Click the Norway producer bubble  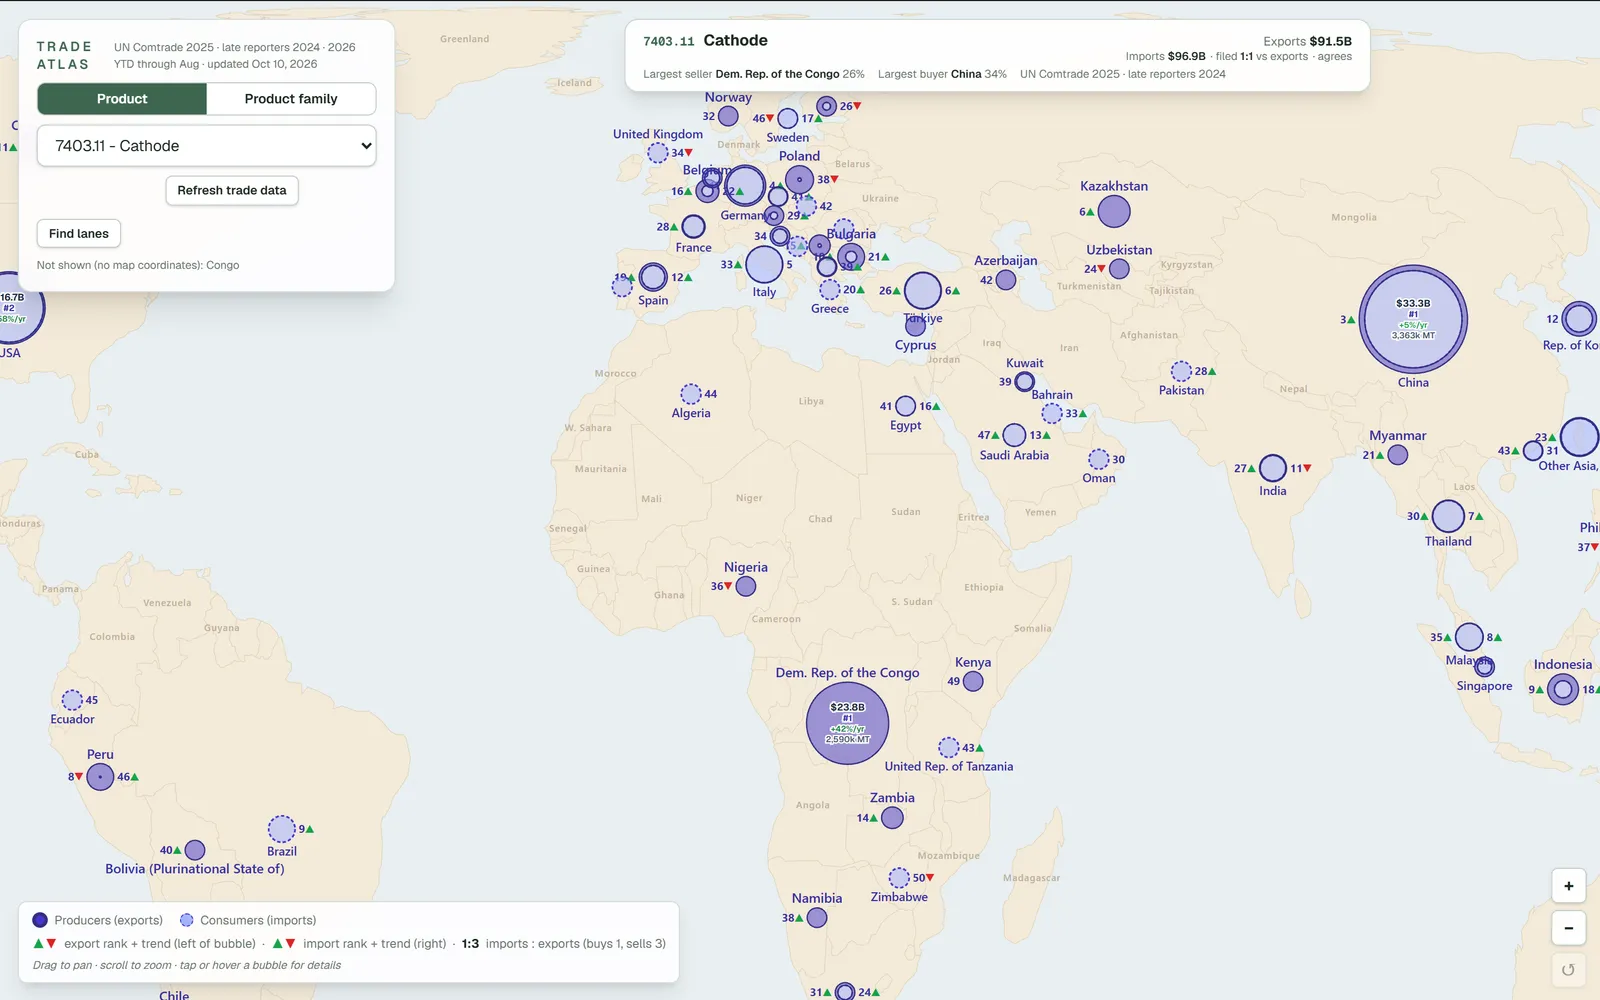pos(728,116)
